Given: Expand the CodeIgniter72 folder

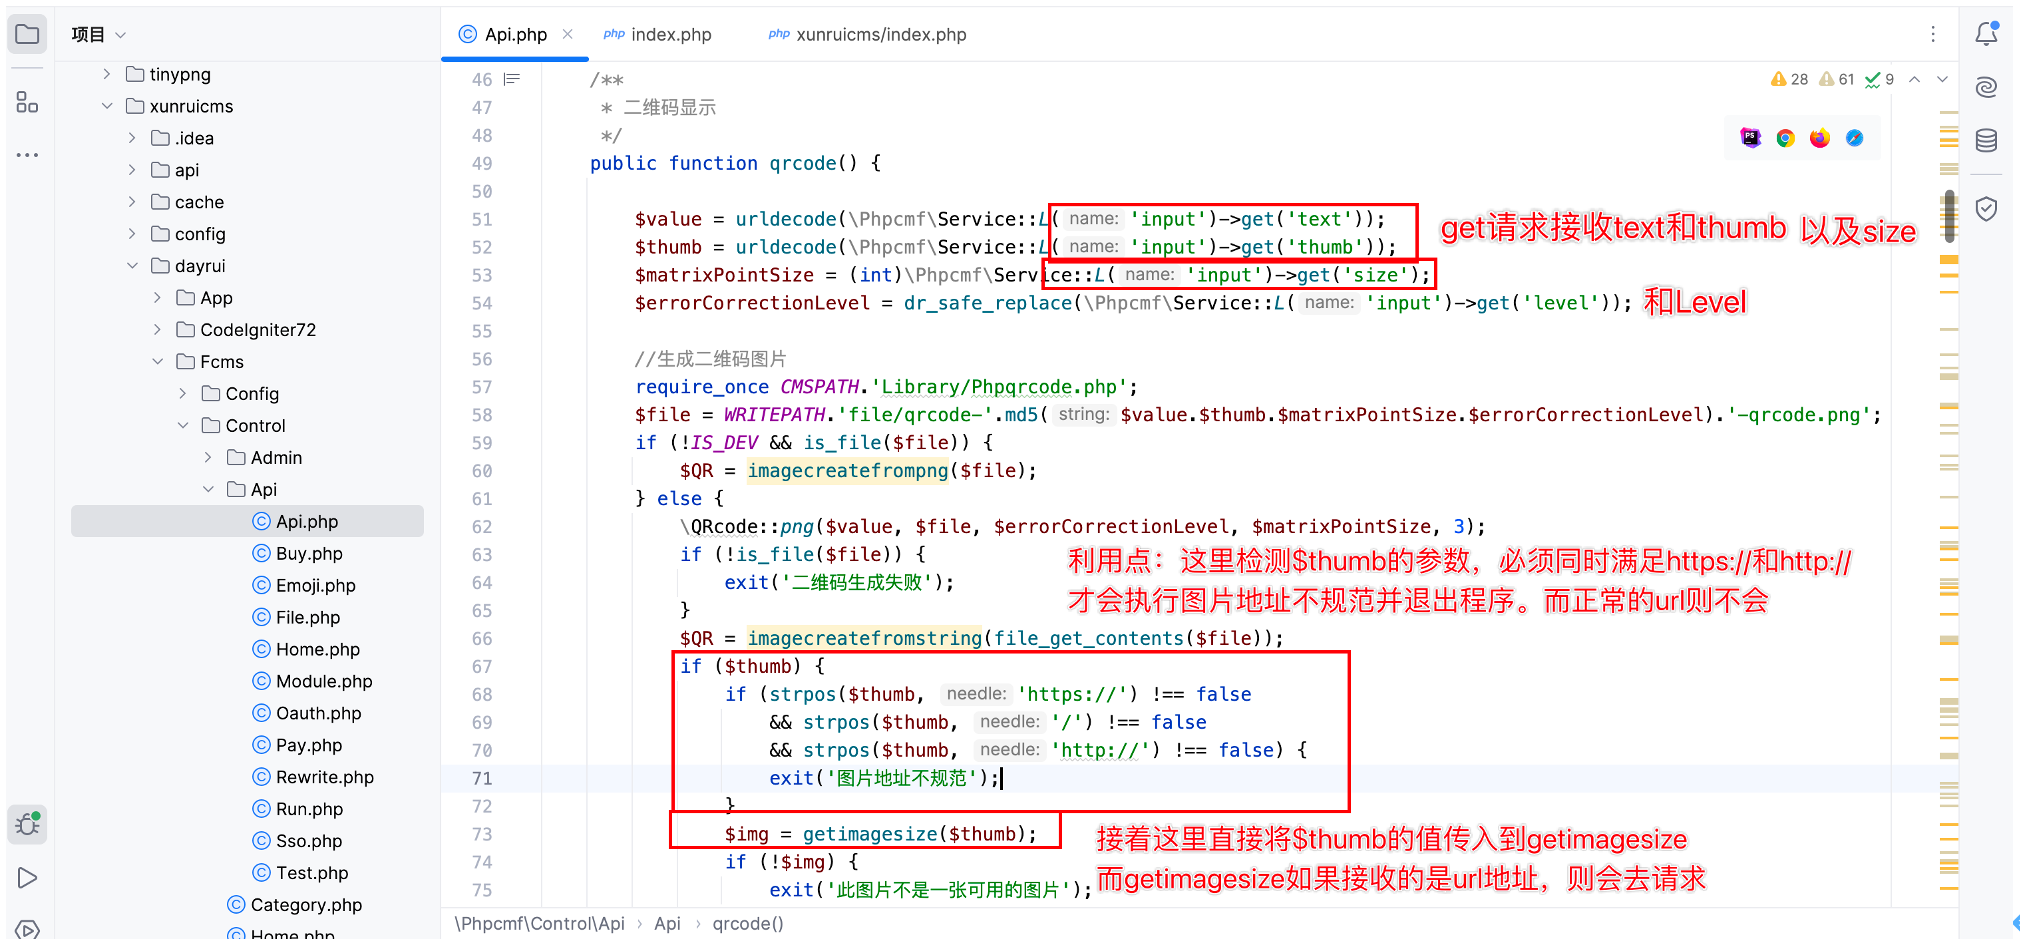Looking at the screenshot, I should click(x=157, y=330).
